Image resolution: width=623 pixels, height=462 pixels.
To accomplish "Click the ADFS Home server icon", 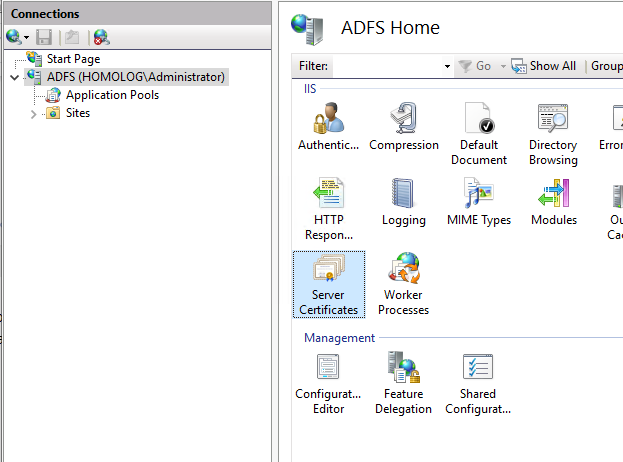I will tap(307, 29).
